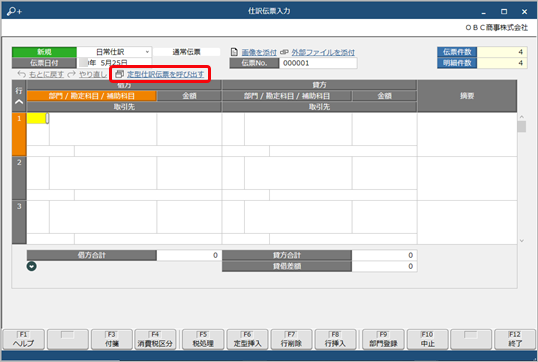Click the 通常伝票 field
Viewport: 538px width, 362px height.
(186, 52)
